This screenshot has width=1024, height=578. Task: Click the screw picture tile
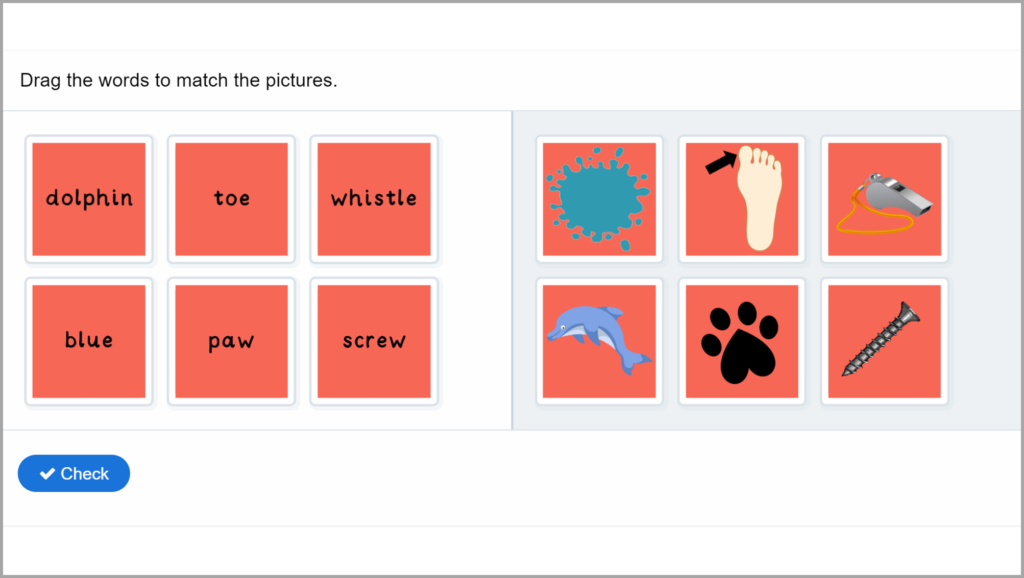click(x=884, y=341)
